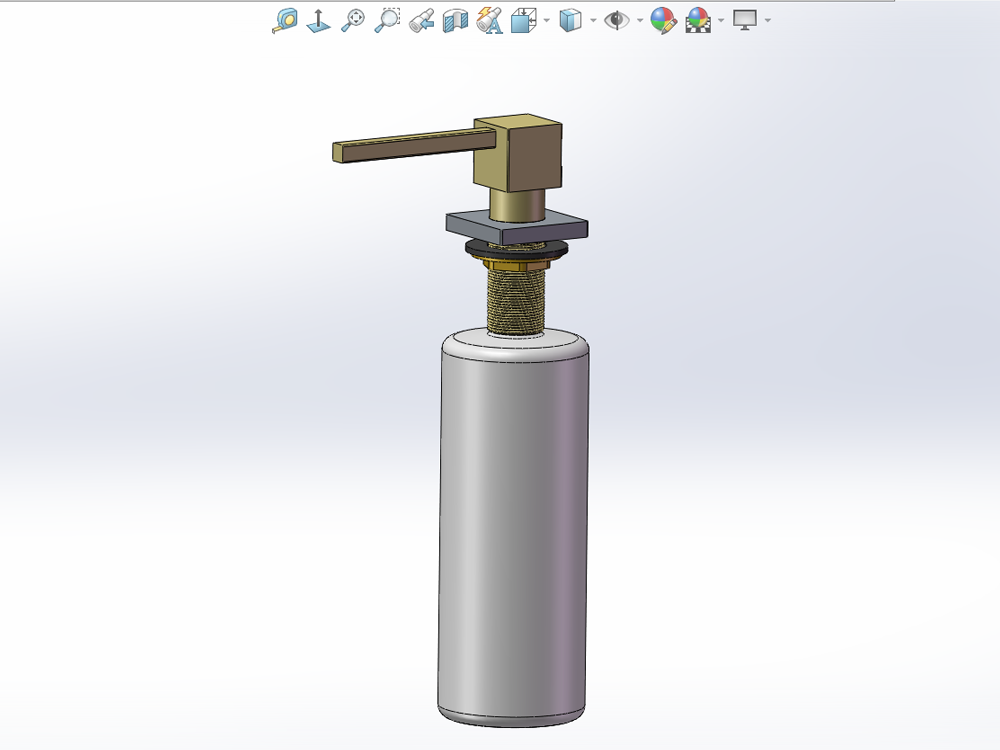Select the silver bottle body in the model
The image size is (1000, 750).
click(x=513, y=529)
